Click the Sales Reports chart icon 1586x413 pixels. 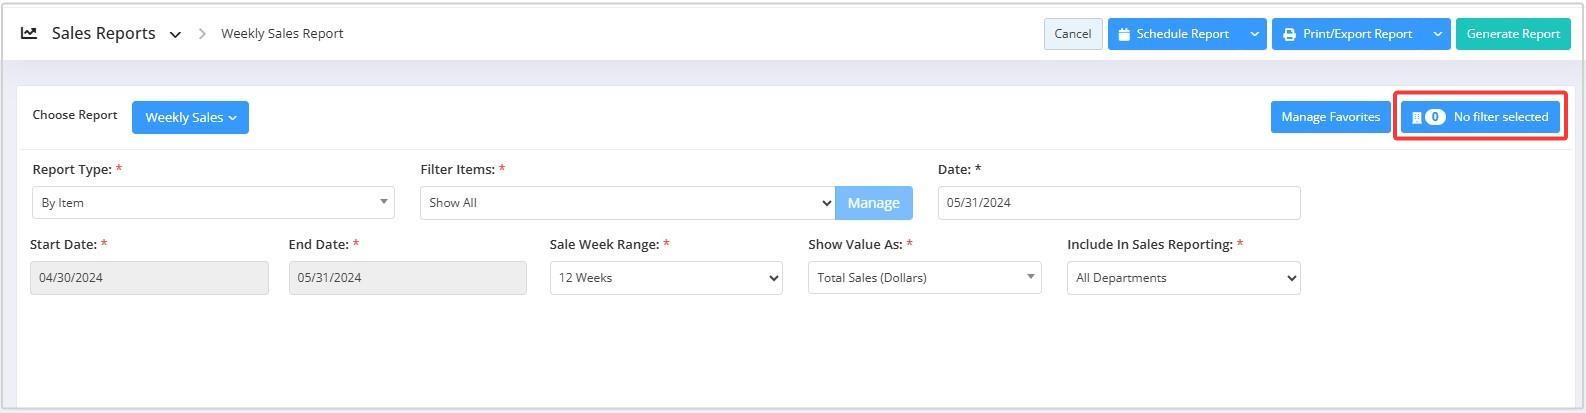tap(29, 33)
